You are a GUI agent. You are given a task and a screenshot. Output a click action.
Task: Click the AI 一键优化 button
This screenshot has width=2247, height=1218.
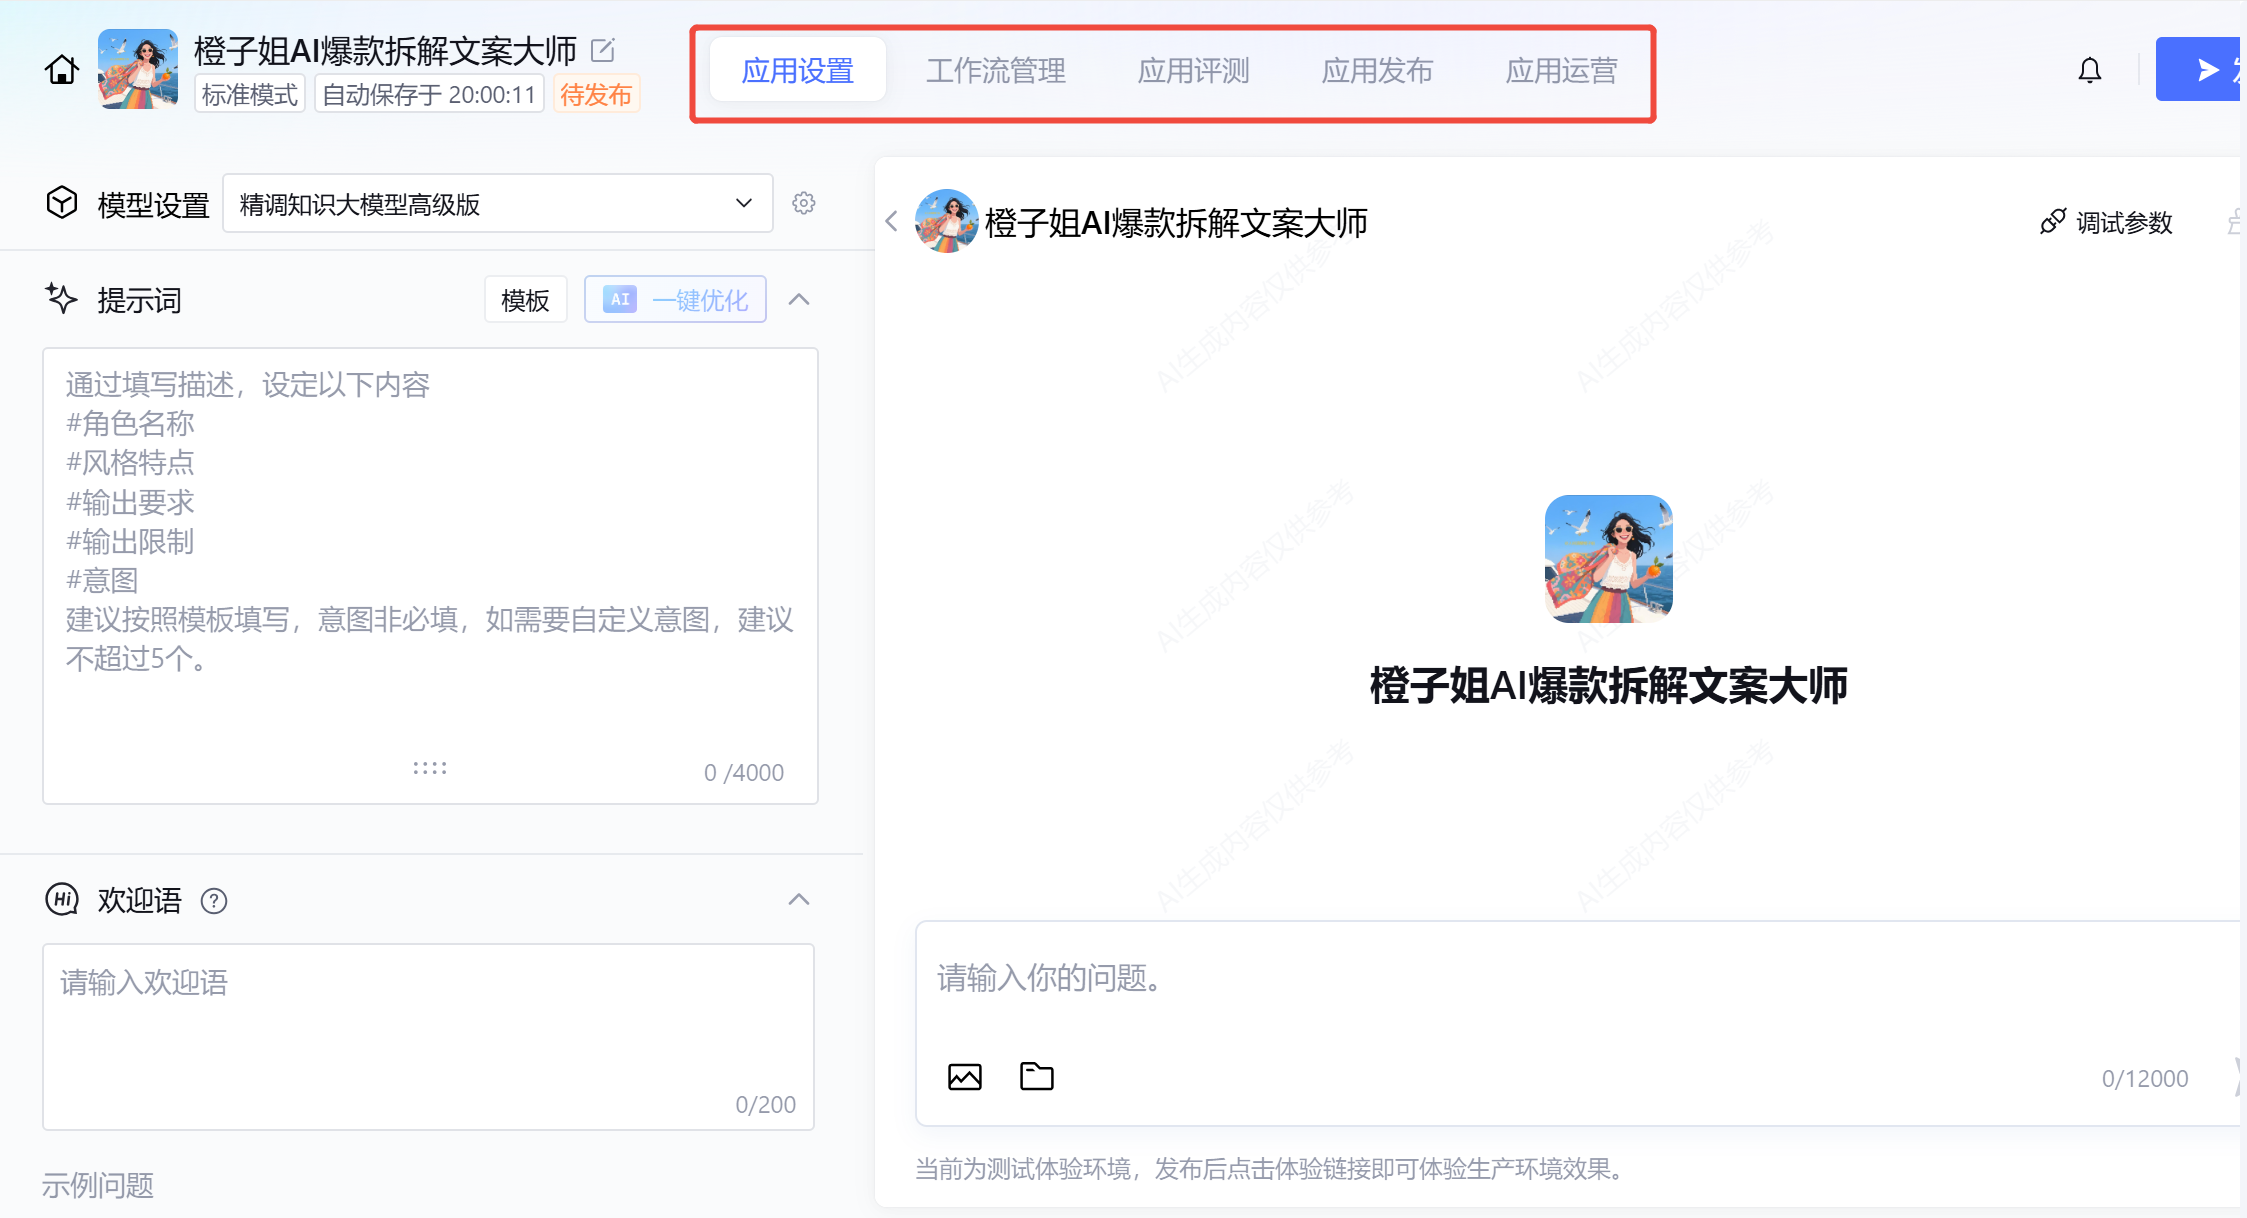click(675, 300)
